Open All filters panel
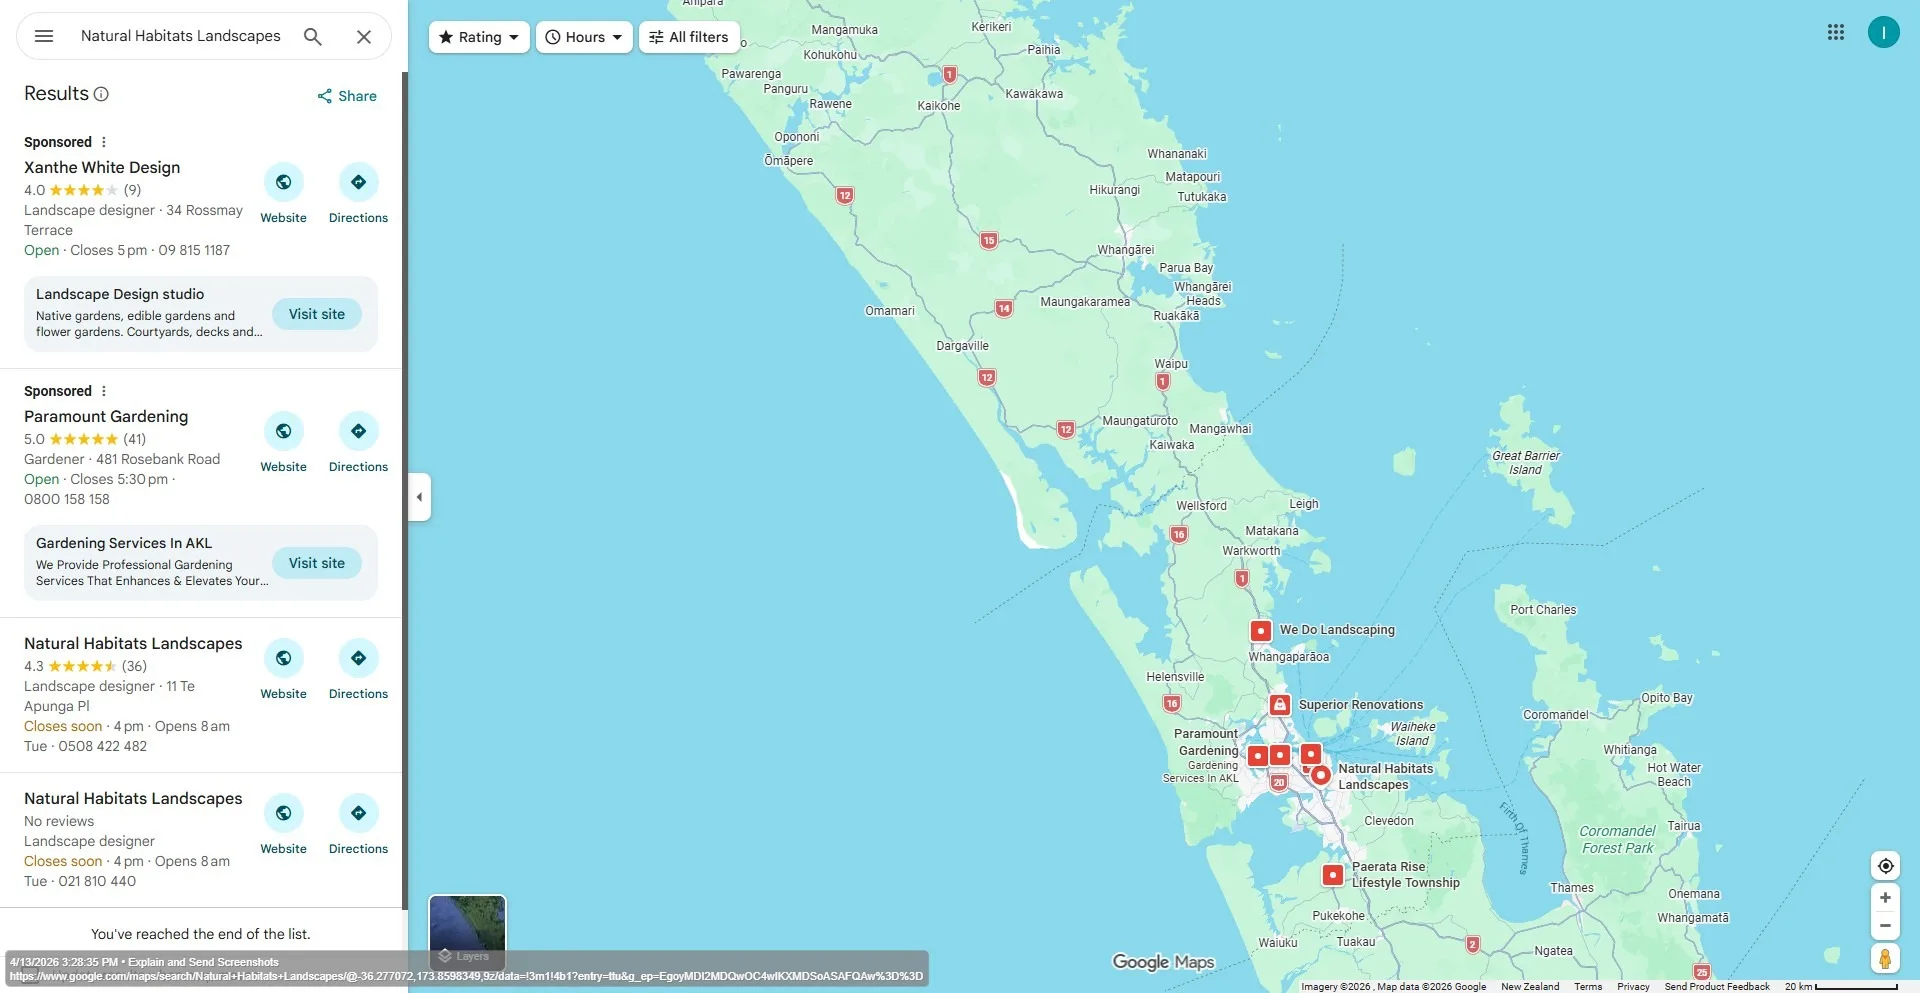This screenshot has width=1920, height=993. tap(689, 37)
